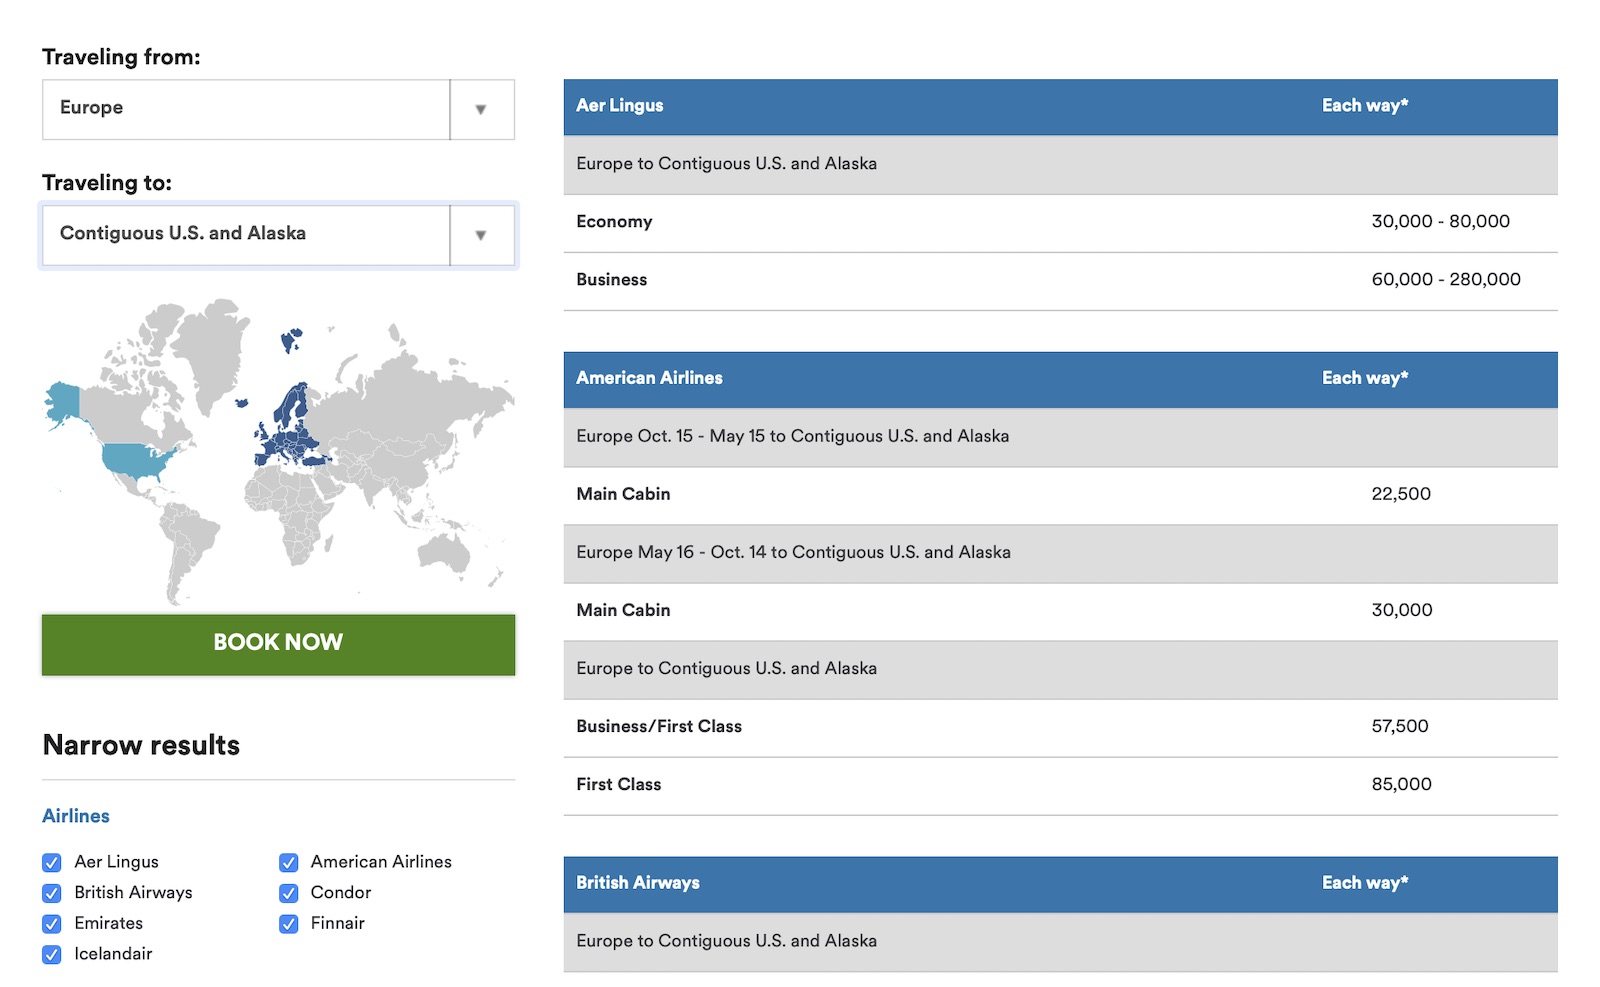This screenshot has width=1600, height=987.
Task: Disable the Emirates checkbox
Action: click(x=52, y=924)
